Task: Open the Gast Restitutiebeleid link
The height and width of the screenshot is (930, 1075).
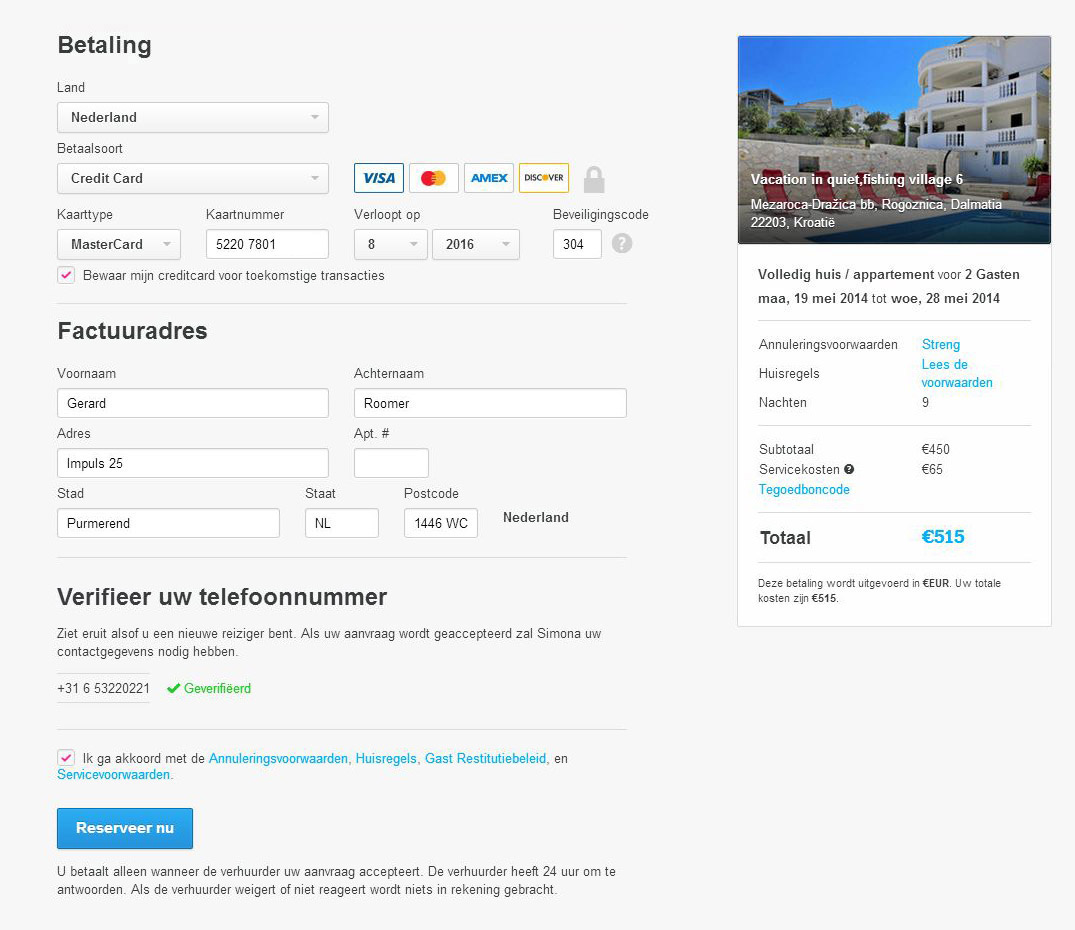Action: tap(485, 759)
